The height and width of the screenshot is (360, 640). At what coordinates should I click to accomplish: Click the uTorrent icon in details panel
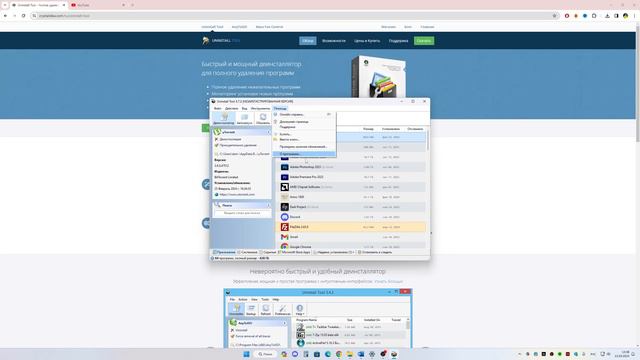pos(217,132)
